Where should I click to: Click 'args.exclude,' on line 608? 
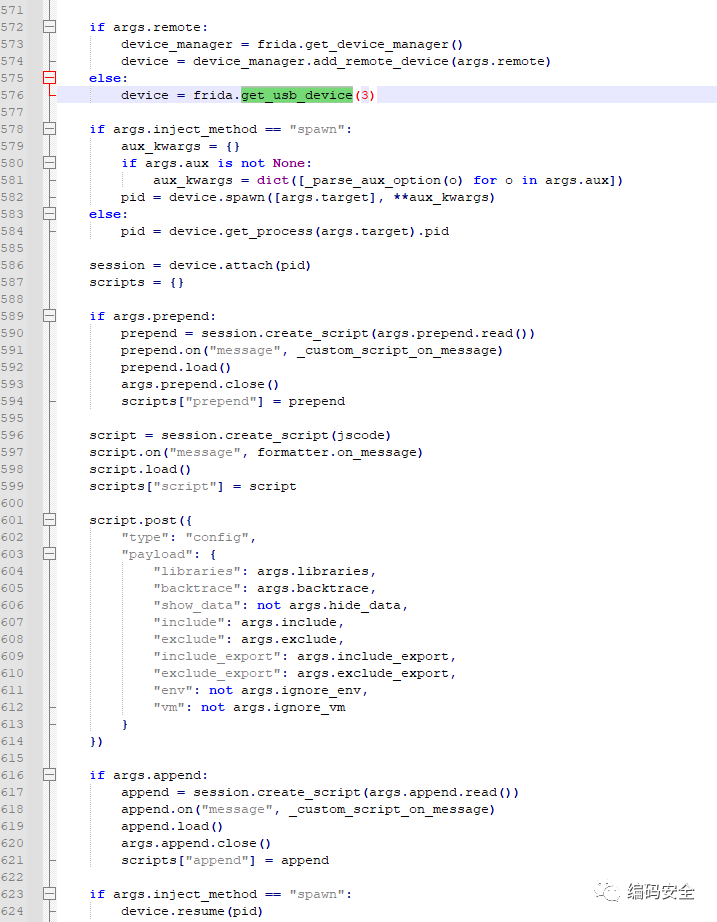click(x=292, y=640)
